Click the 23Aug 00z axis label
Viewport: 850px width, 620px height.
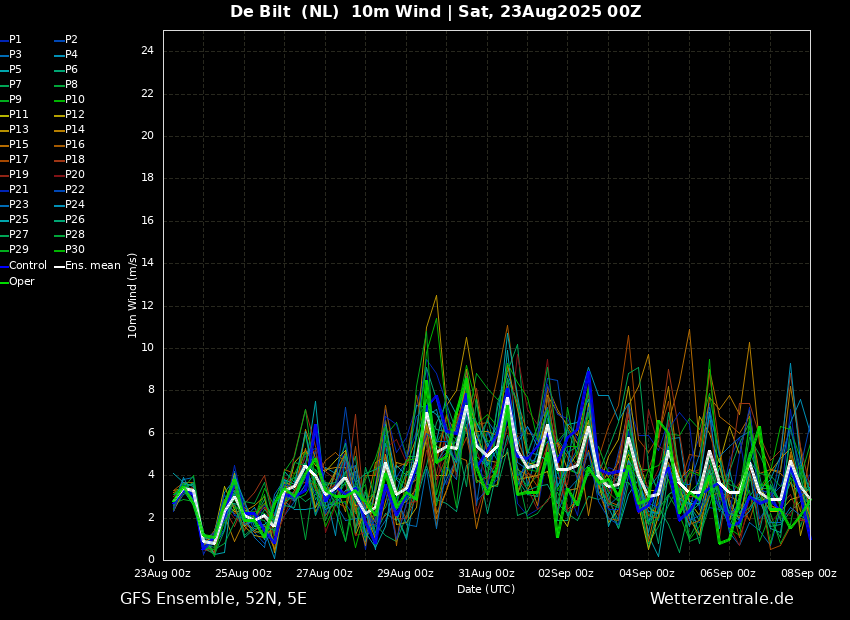(163, 573)
